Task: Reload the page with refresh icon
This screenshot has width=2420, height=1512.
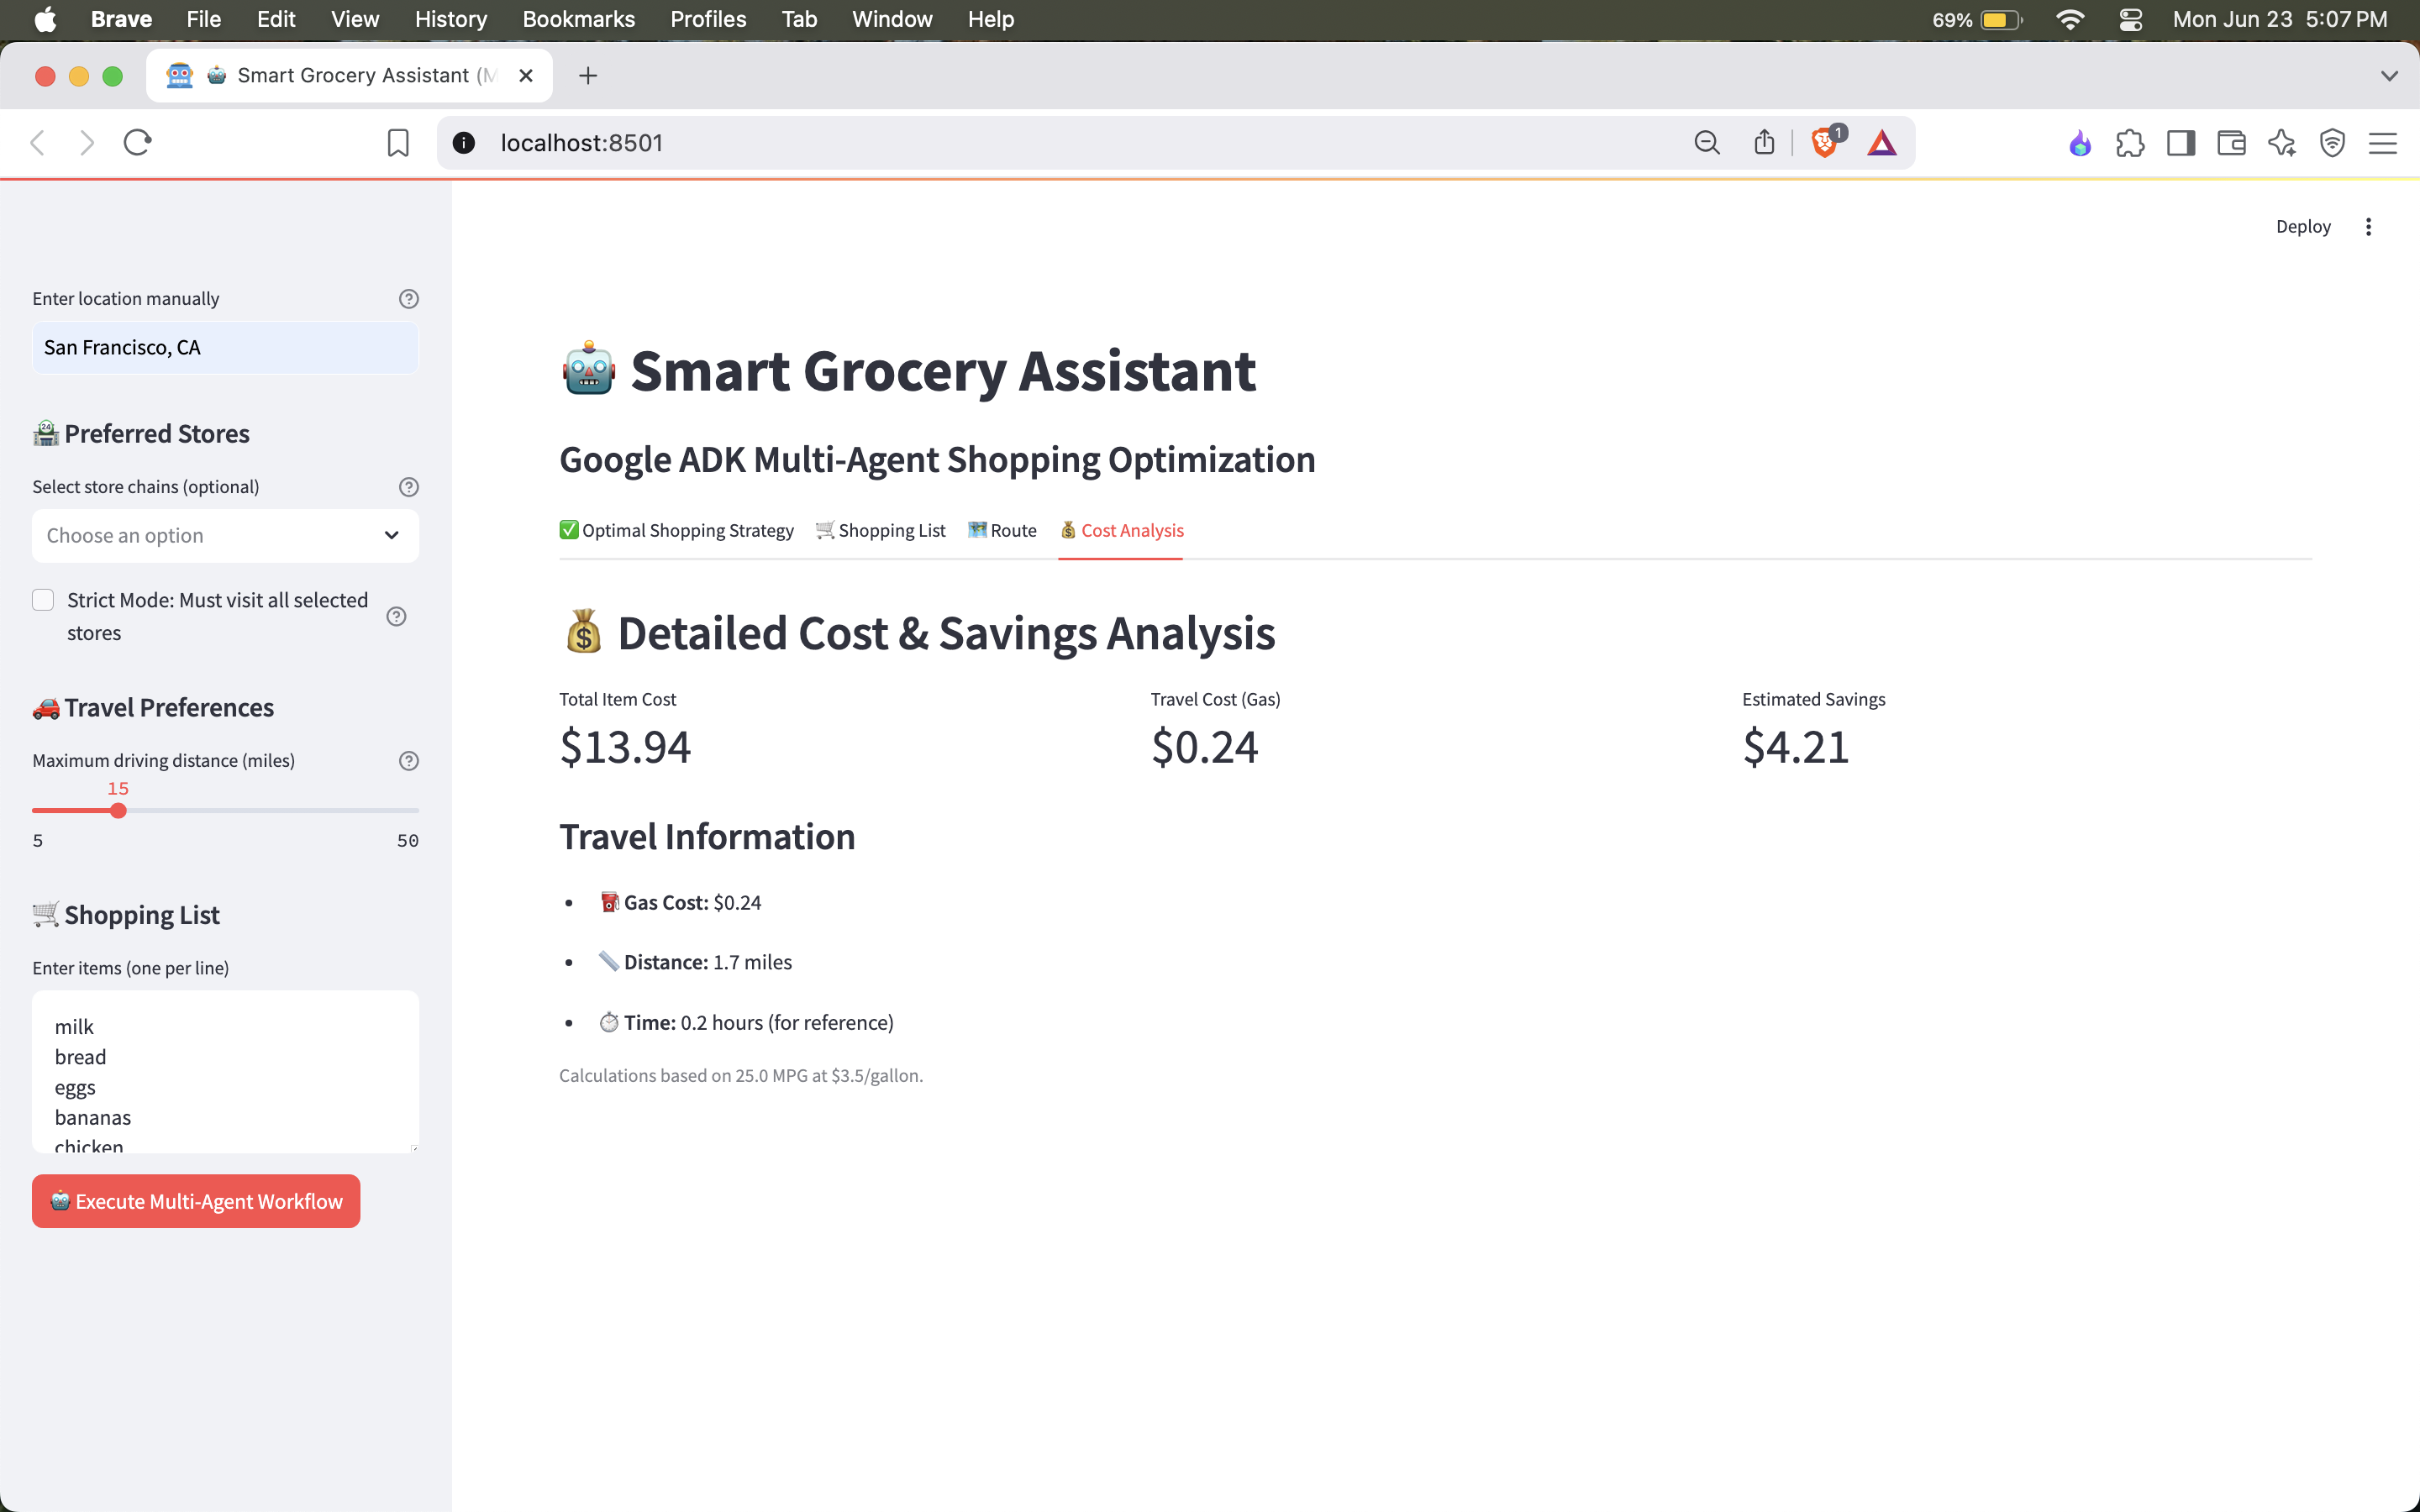Action: tap(137, 143)
